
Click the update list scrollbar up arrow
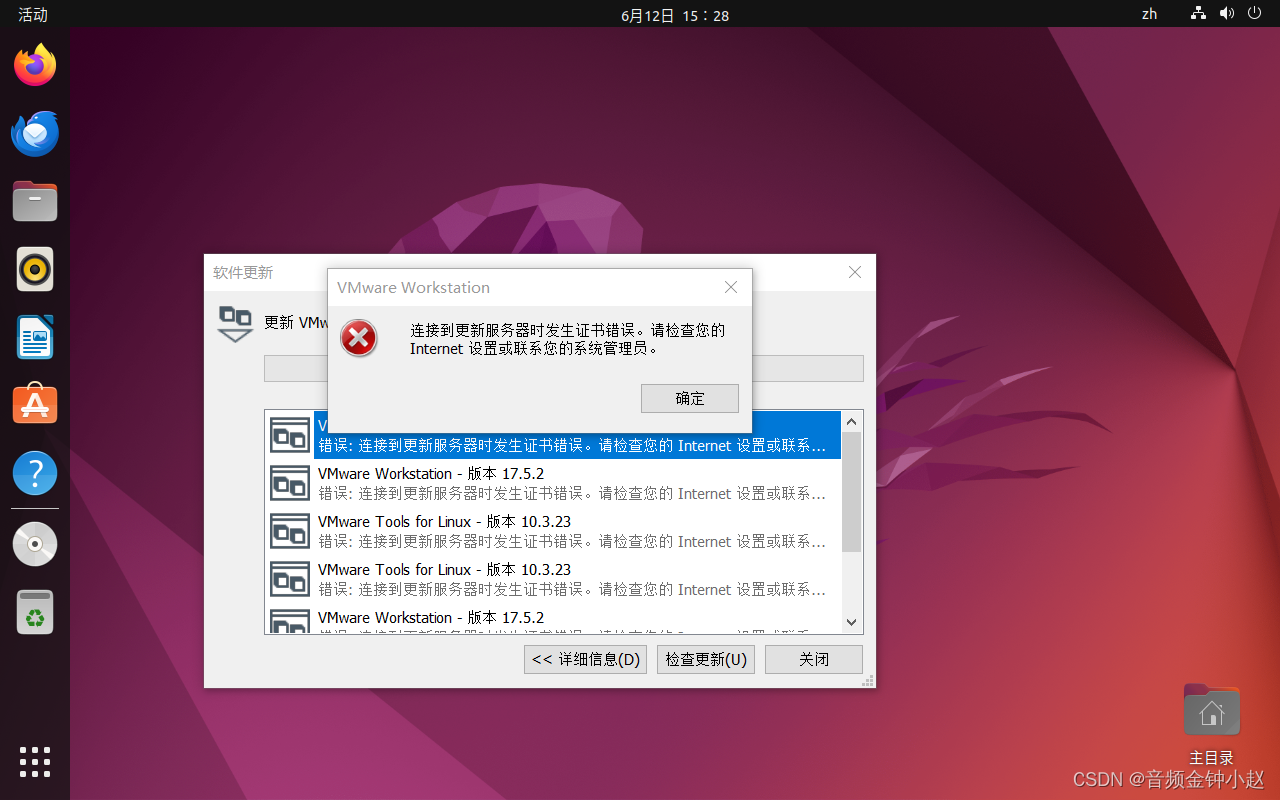[852, 421]
